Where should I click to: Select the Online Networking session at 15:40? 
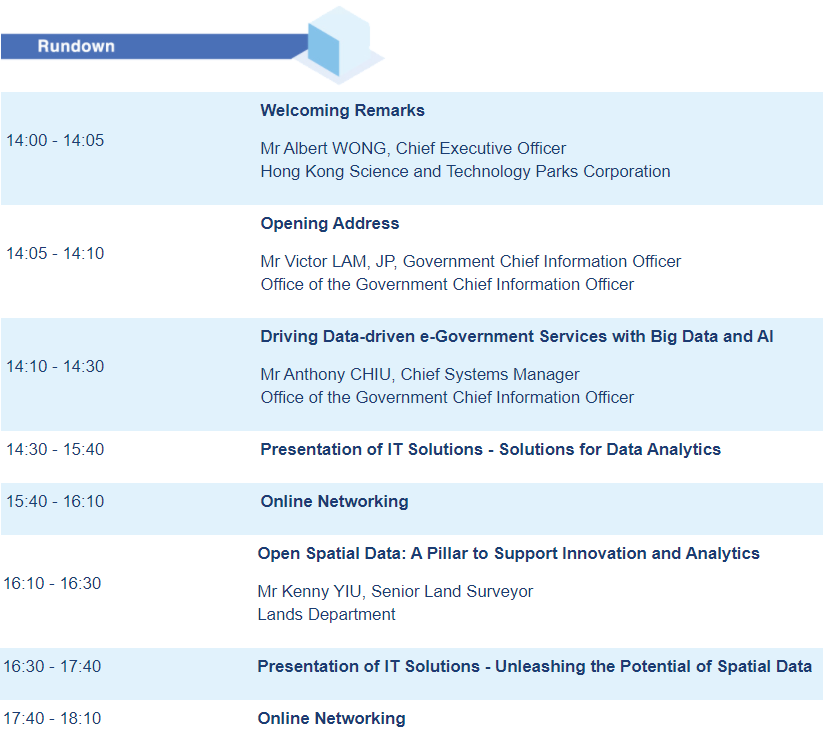[334, 501]
